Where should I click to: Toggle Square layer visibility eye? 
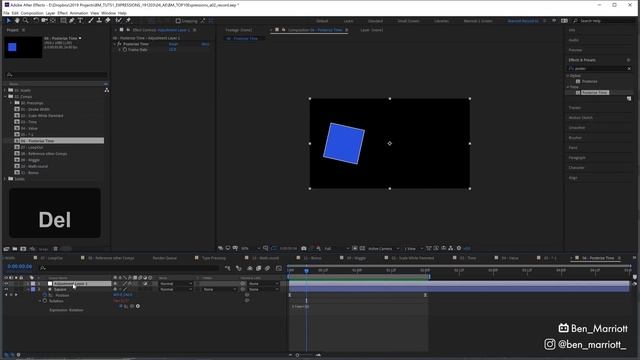6,289
